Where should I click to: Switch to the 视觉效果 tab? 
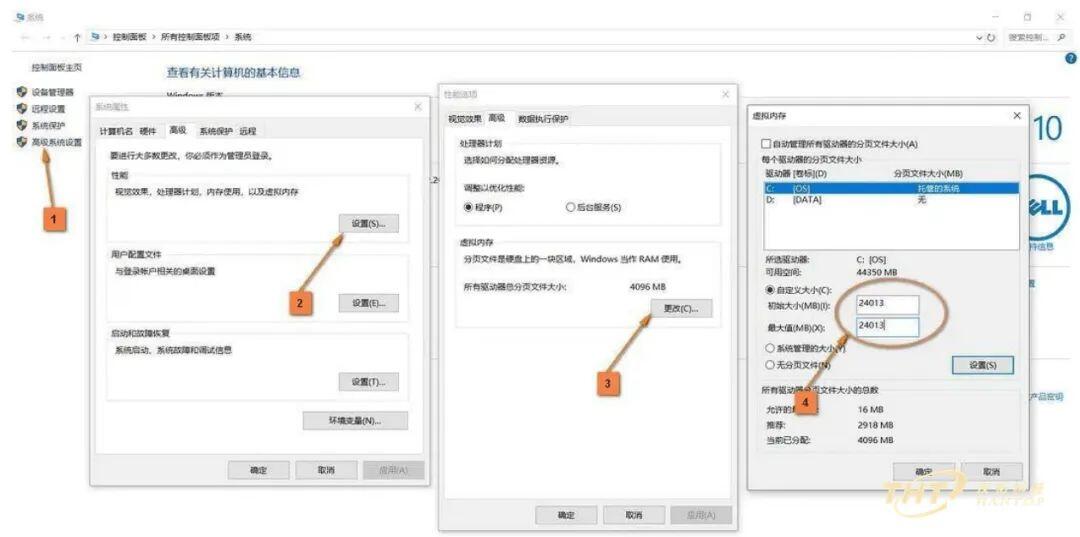[x=465, y=119]
